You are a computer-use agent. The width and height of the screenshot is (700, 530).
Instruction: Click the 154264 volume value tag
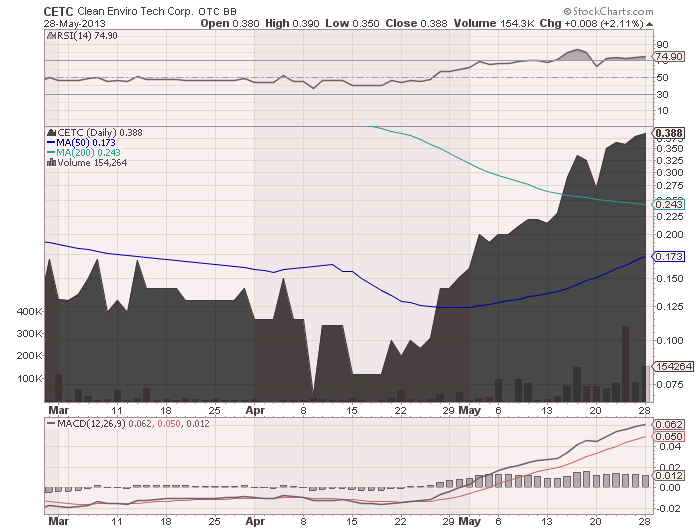pos(672,367)
